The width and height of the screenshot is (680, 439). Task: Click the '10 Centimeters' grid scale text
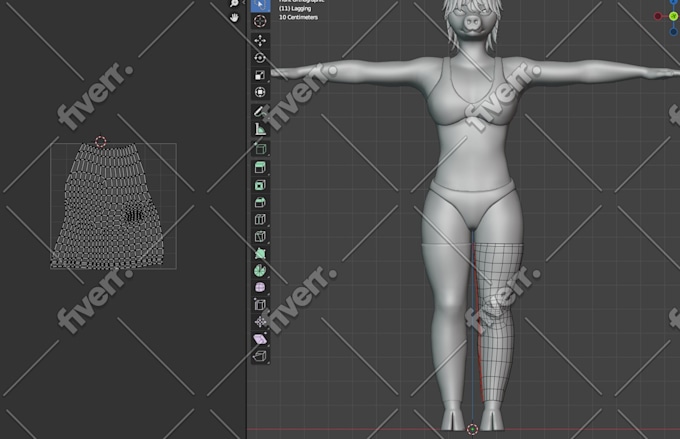[x=298, y=17]
